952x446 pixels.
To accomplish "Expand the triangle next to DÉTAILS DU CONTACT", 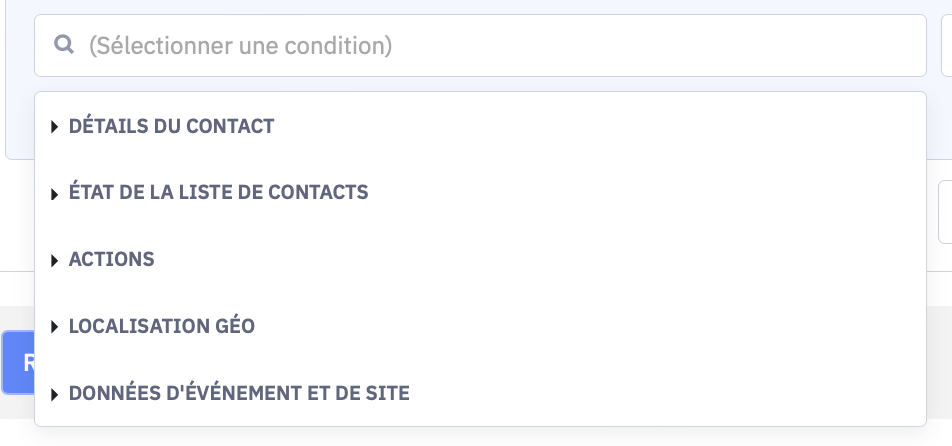I will coord(55,126).
